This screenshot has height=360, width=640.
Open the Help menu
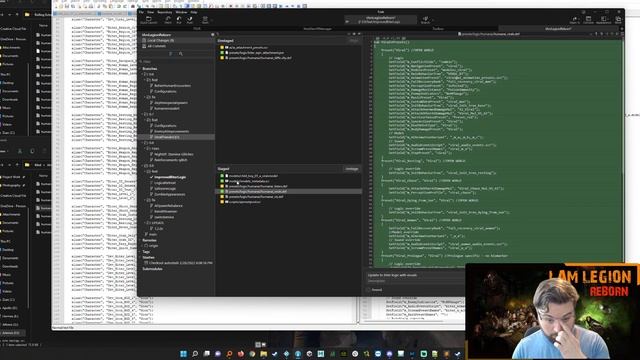pos(194,12)
